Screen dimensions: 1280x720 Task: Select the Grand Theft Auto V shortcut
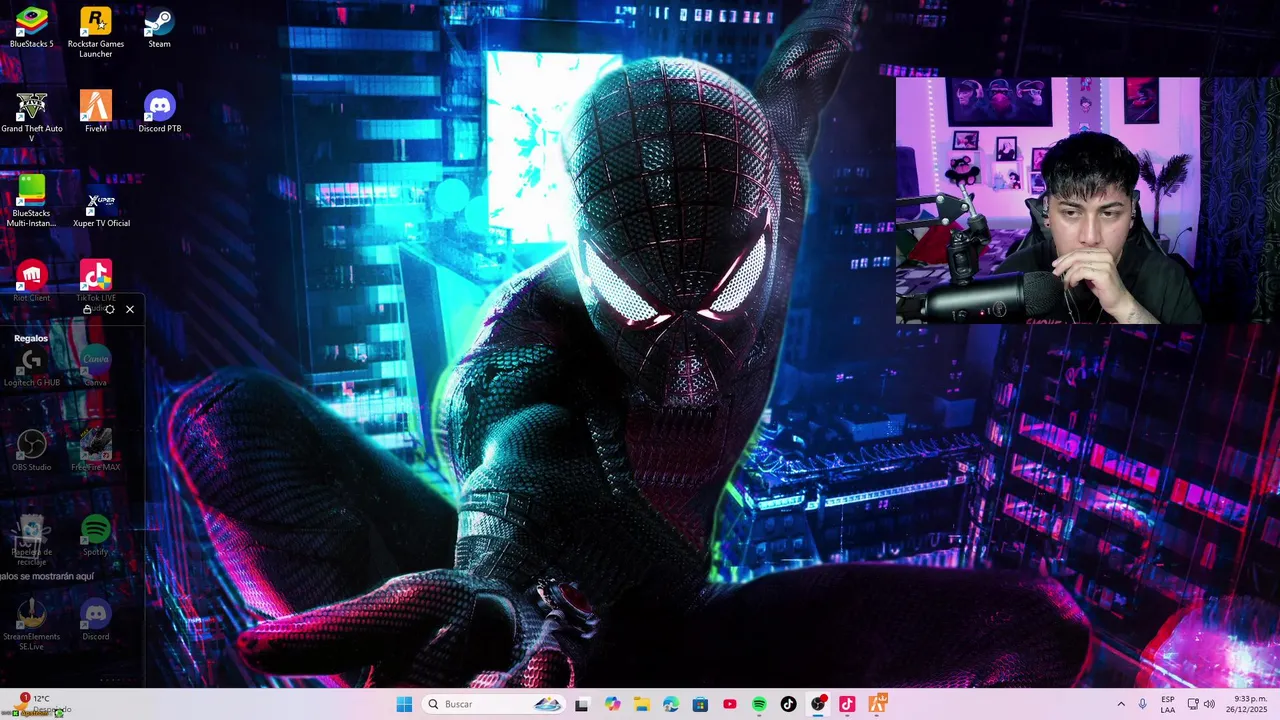click(x=32, y=117)
